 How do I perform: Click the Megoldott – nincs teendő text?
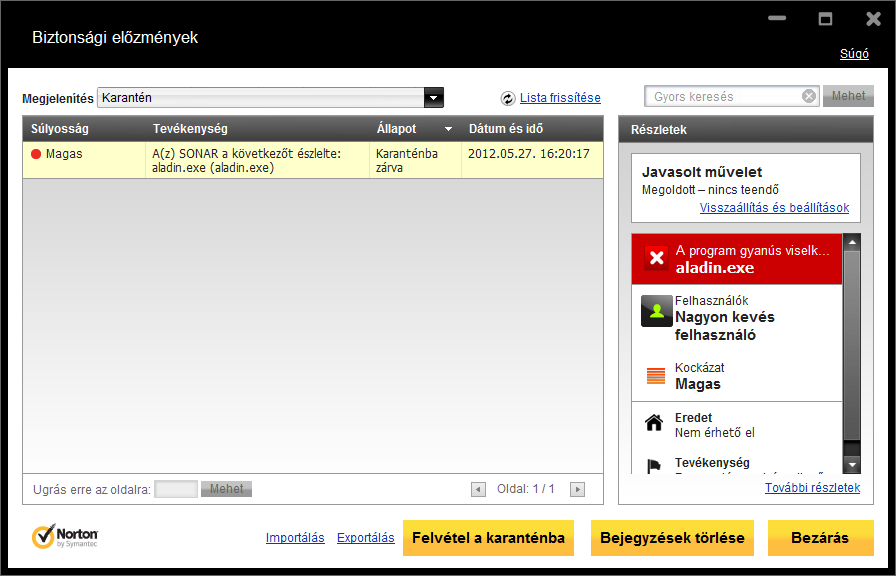point(710,190)
